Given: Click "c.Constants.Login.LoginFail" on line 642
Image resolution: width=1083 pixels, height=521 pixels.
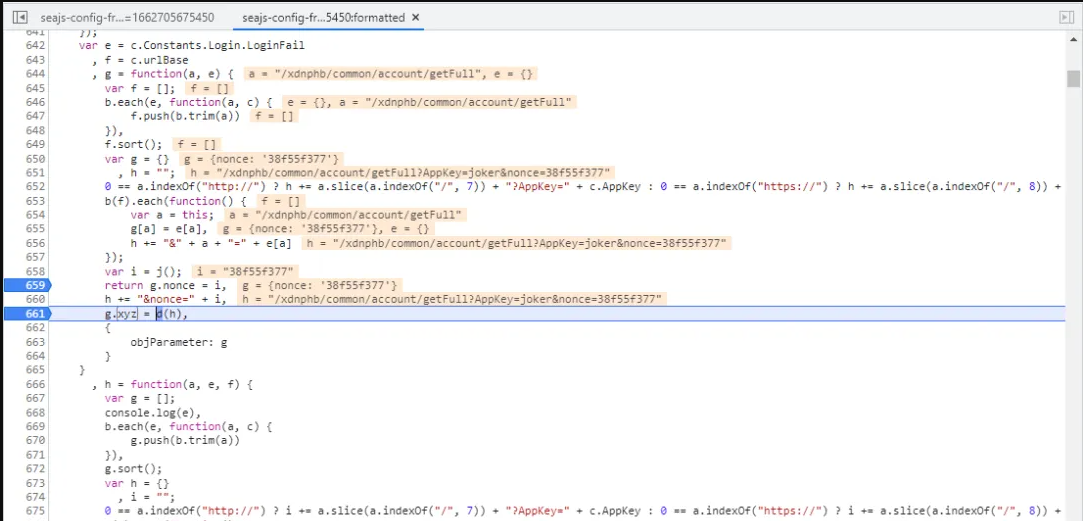Looking at the screenshot, I should click(x=218, y=46).
